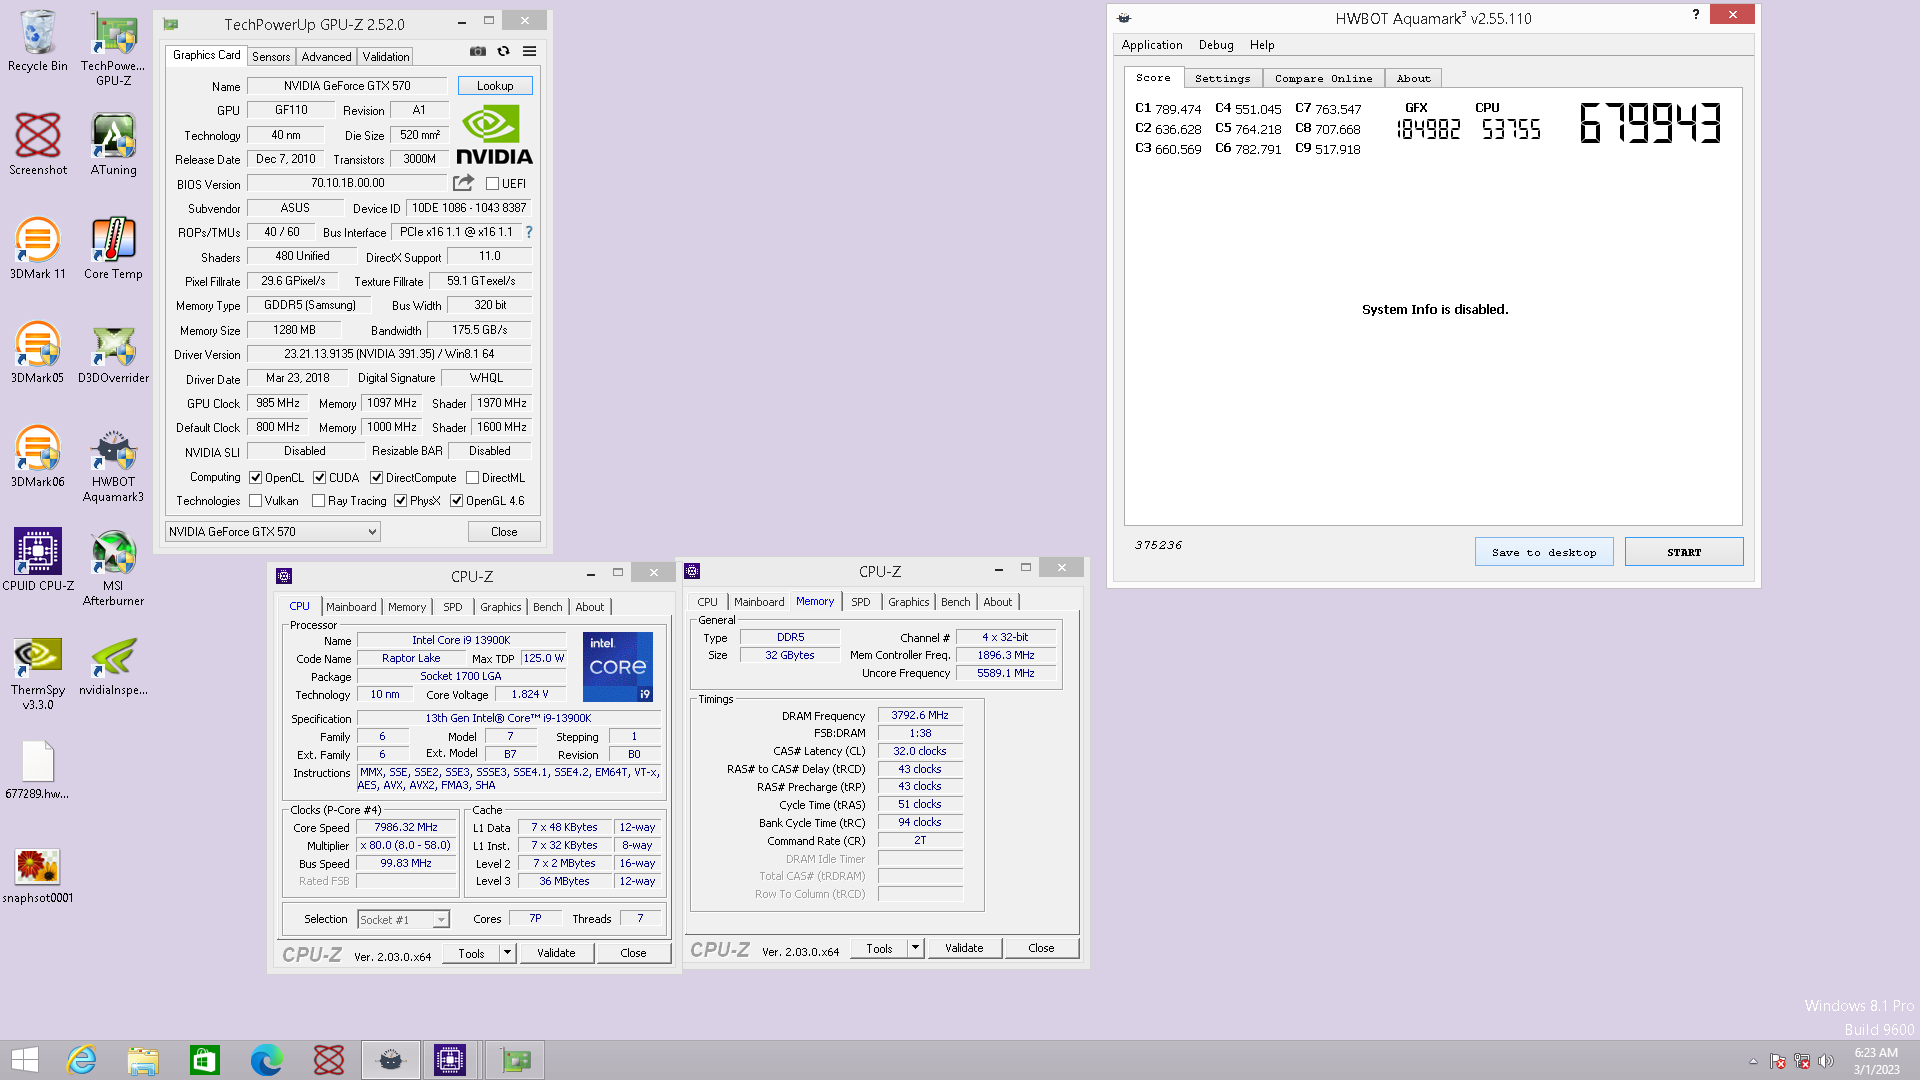Viewport: 1920px width, 1080px height.
Task: Toggle DirectML checkbox in GPU-Z
Action: [x=472, y=478]
